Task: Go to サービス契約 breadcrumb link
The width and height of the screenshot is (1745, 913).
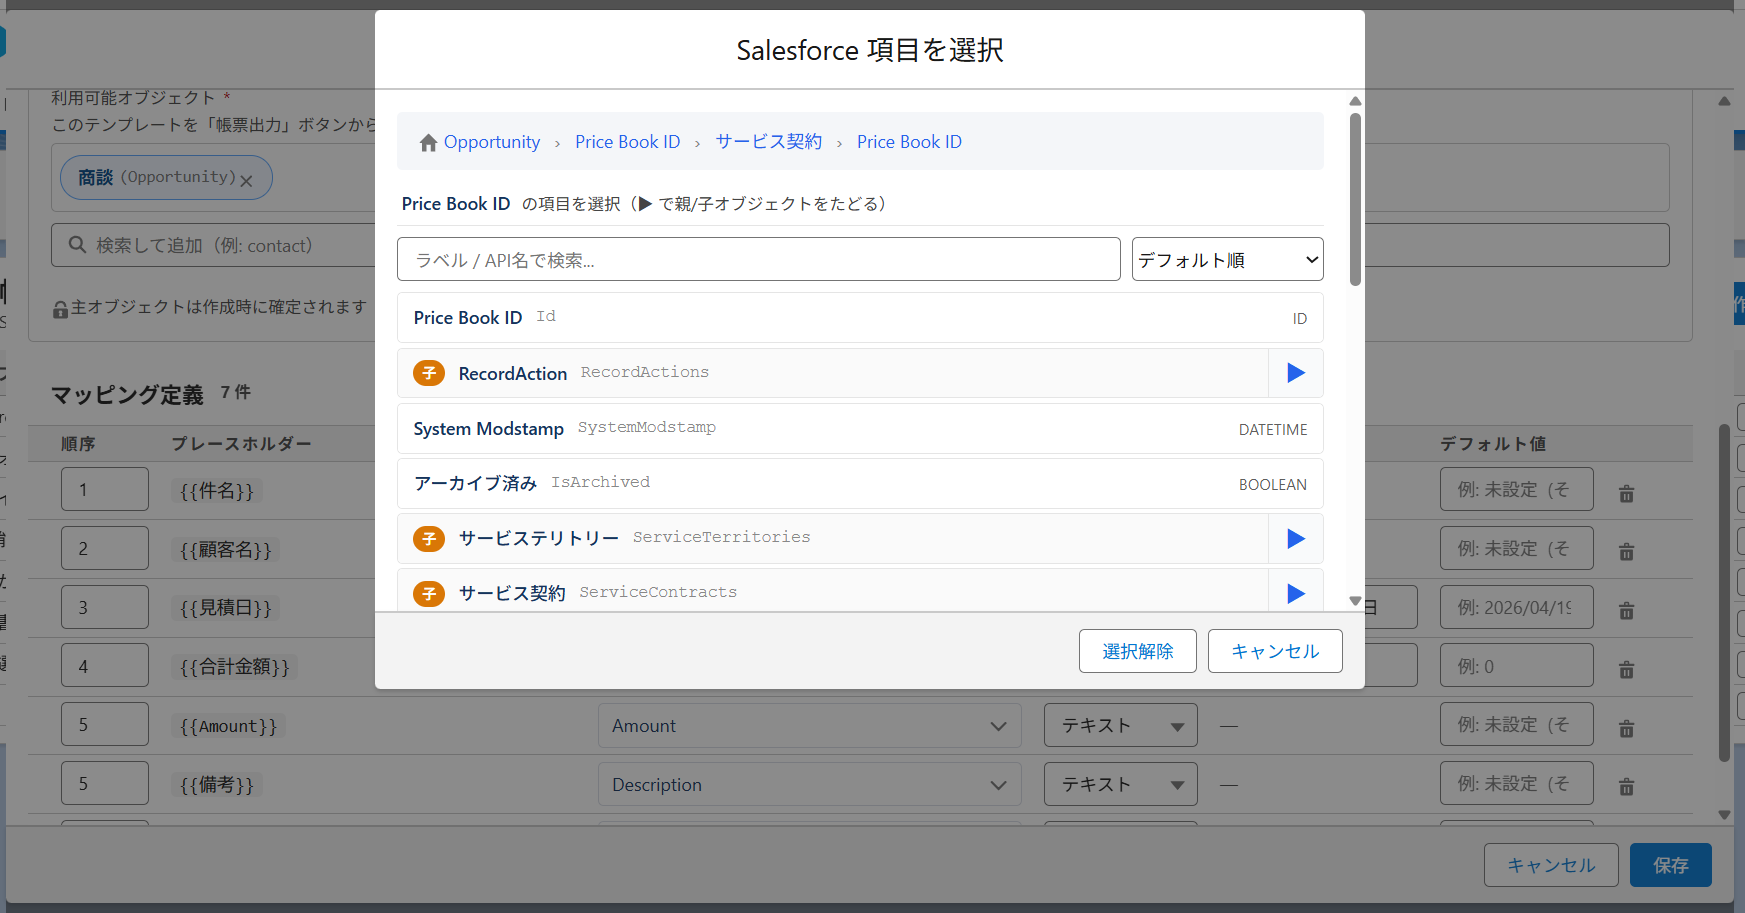Action: (x=768, y=142)
